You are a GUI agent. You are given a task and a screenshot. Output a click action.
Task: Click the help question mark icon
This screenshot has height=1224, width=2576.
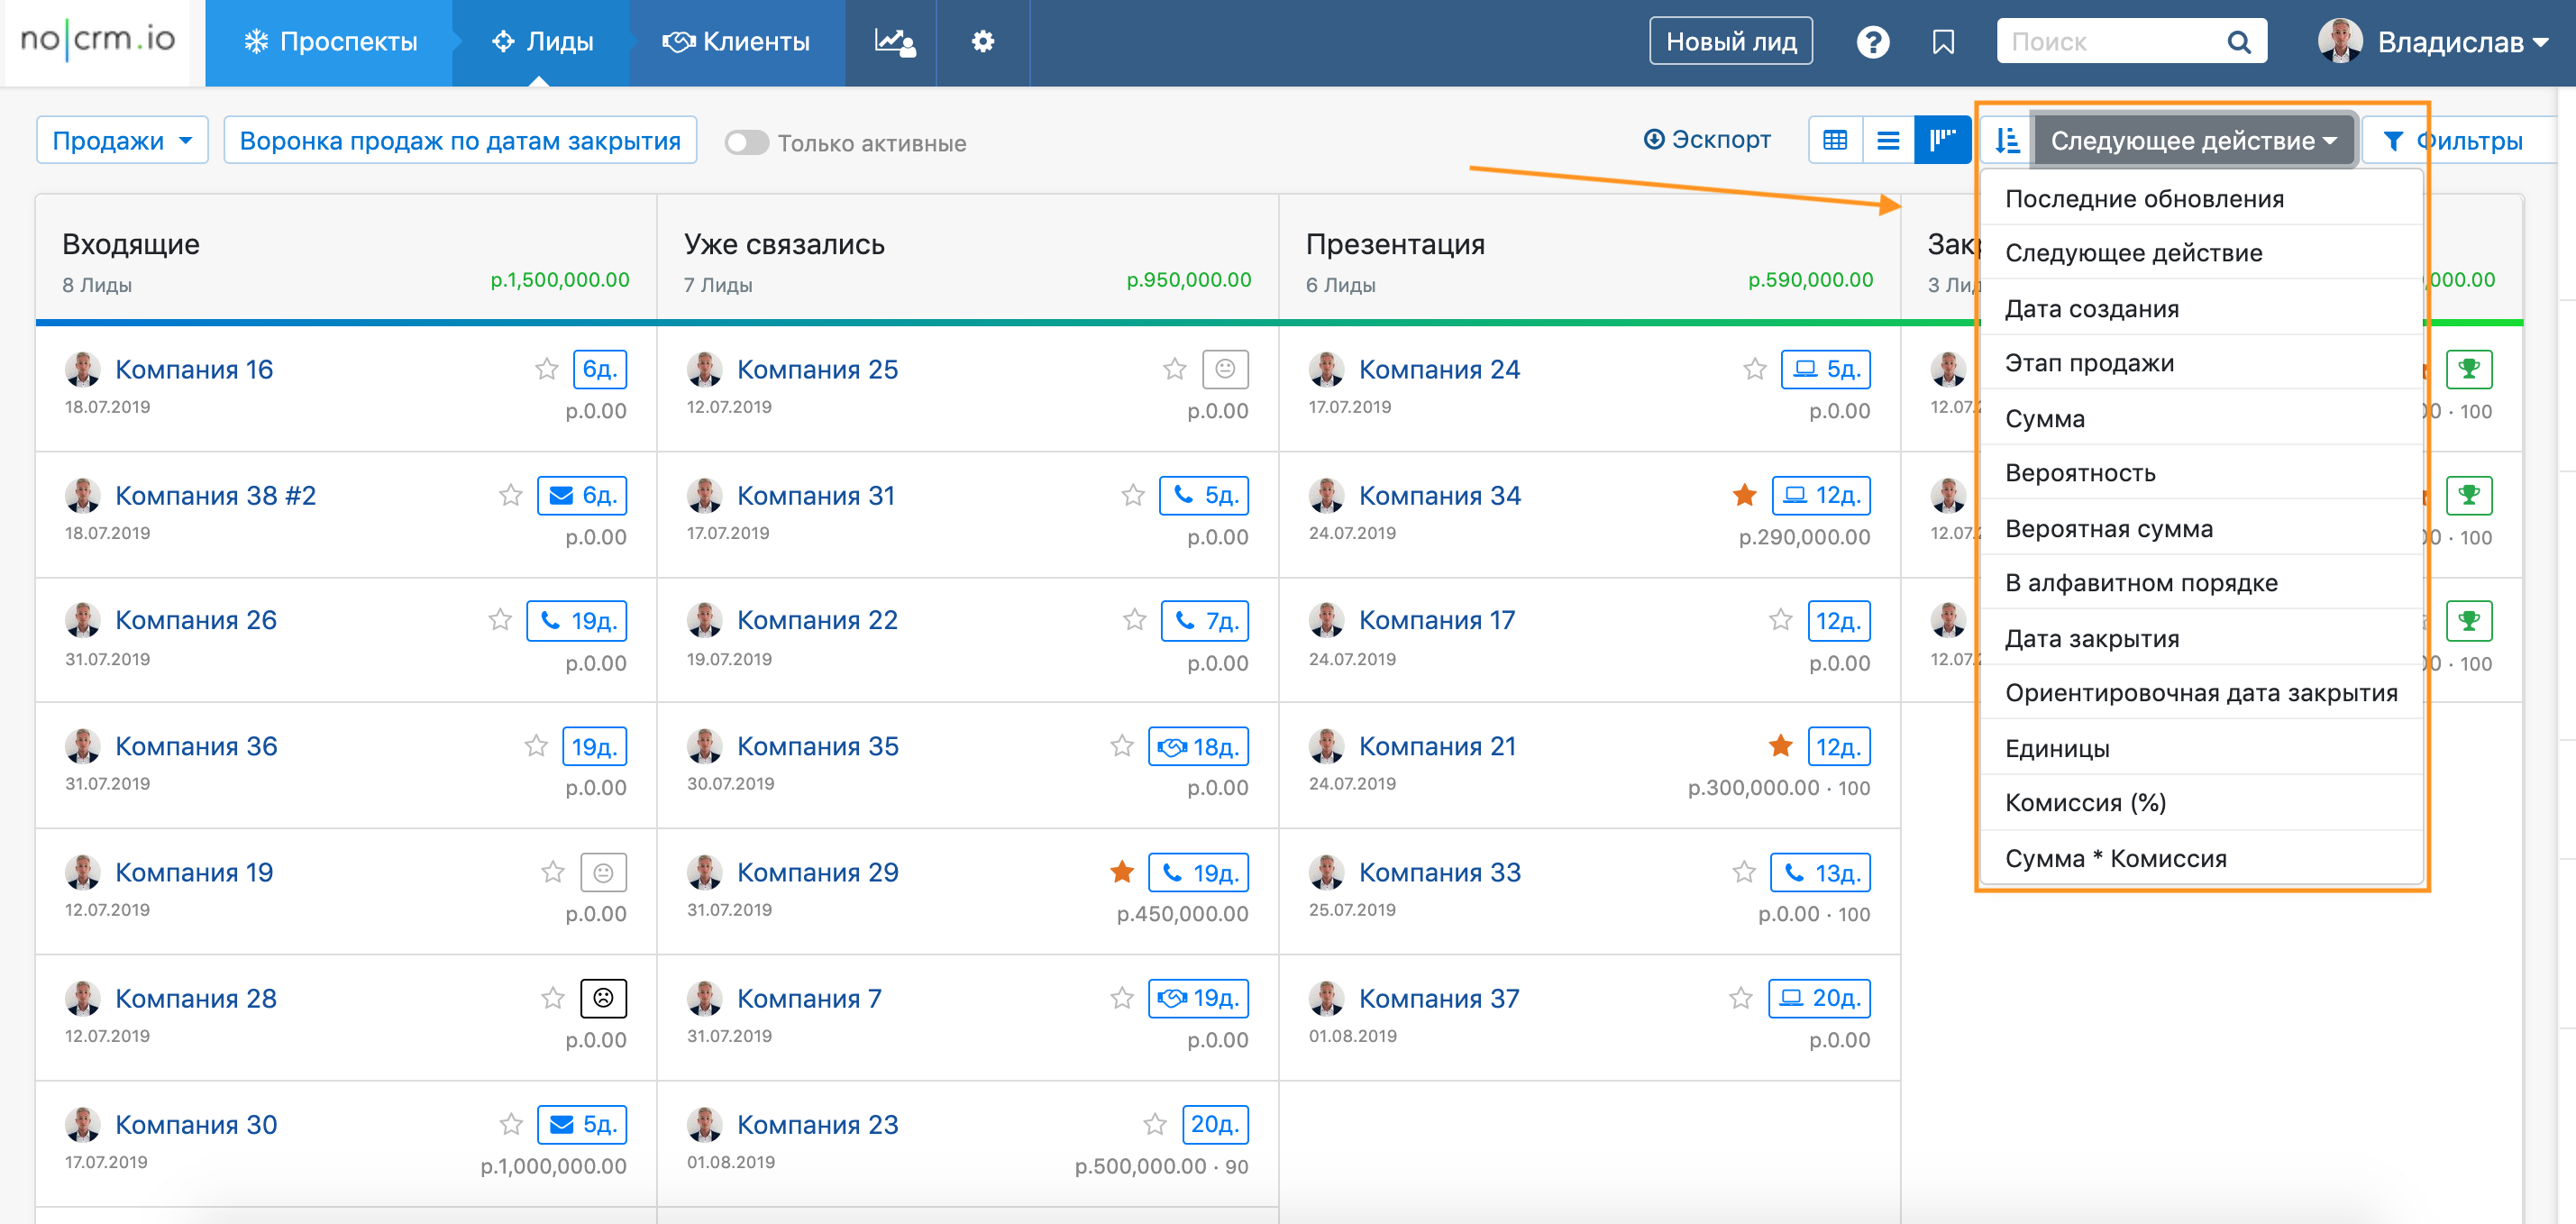pos(1872,42)
